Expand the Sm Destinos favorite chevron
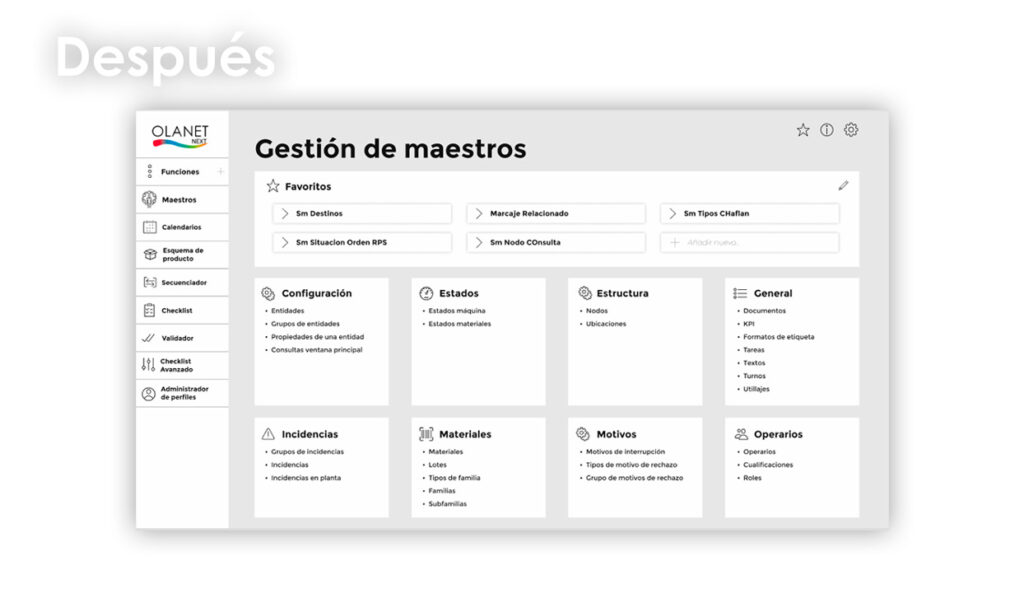The height and width of the screenshot is (589, 1024). (285, 213)
